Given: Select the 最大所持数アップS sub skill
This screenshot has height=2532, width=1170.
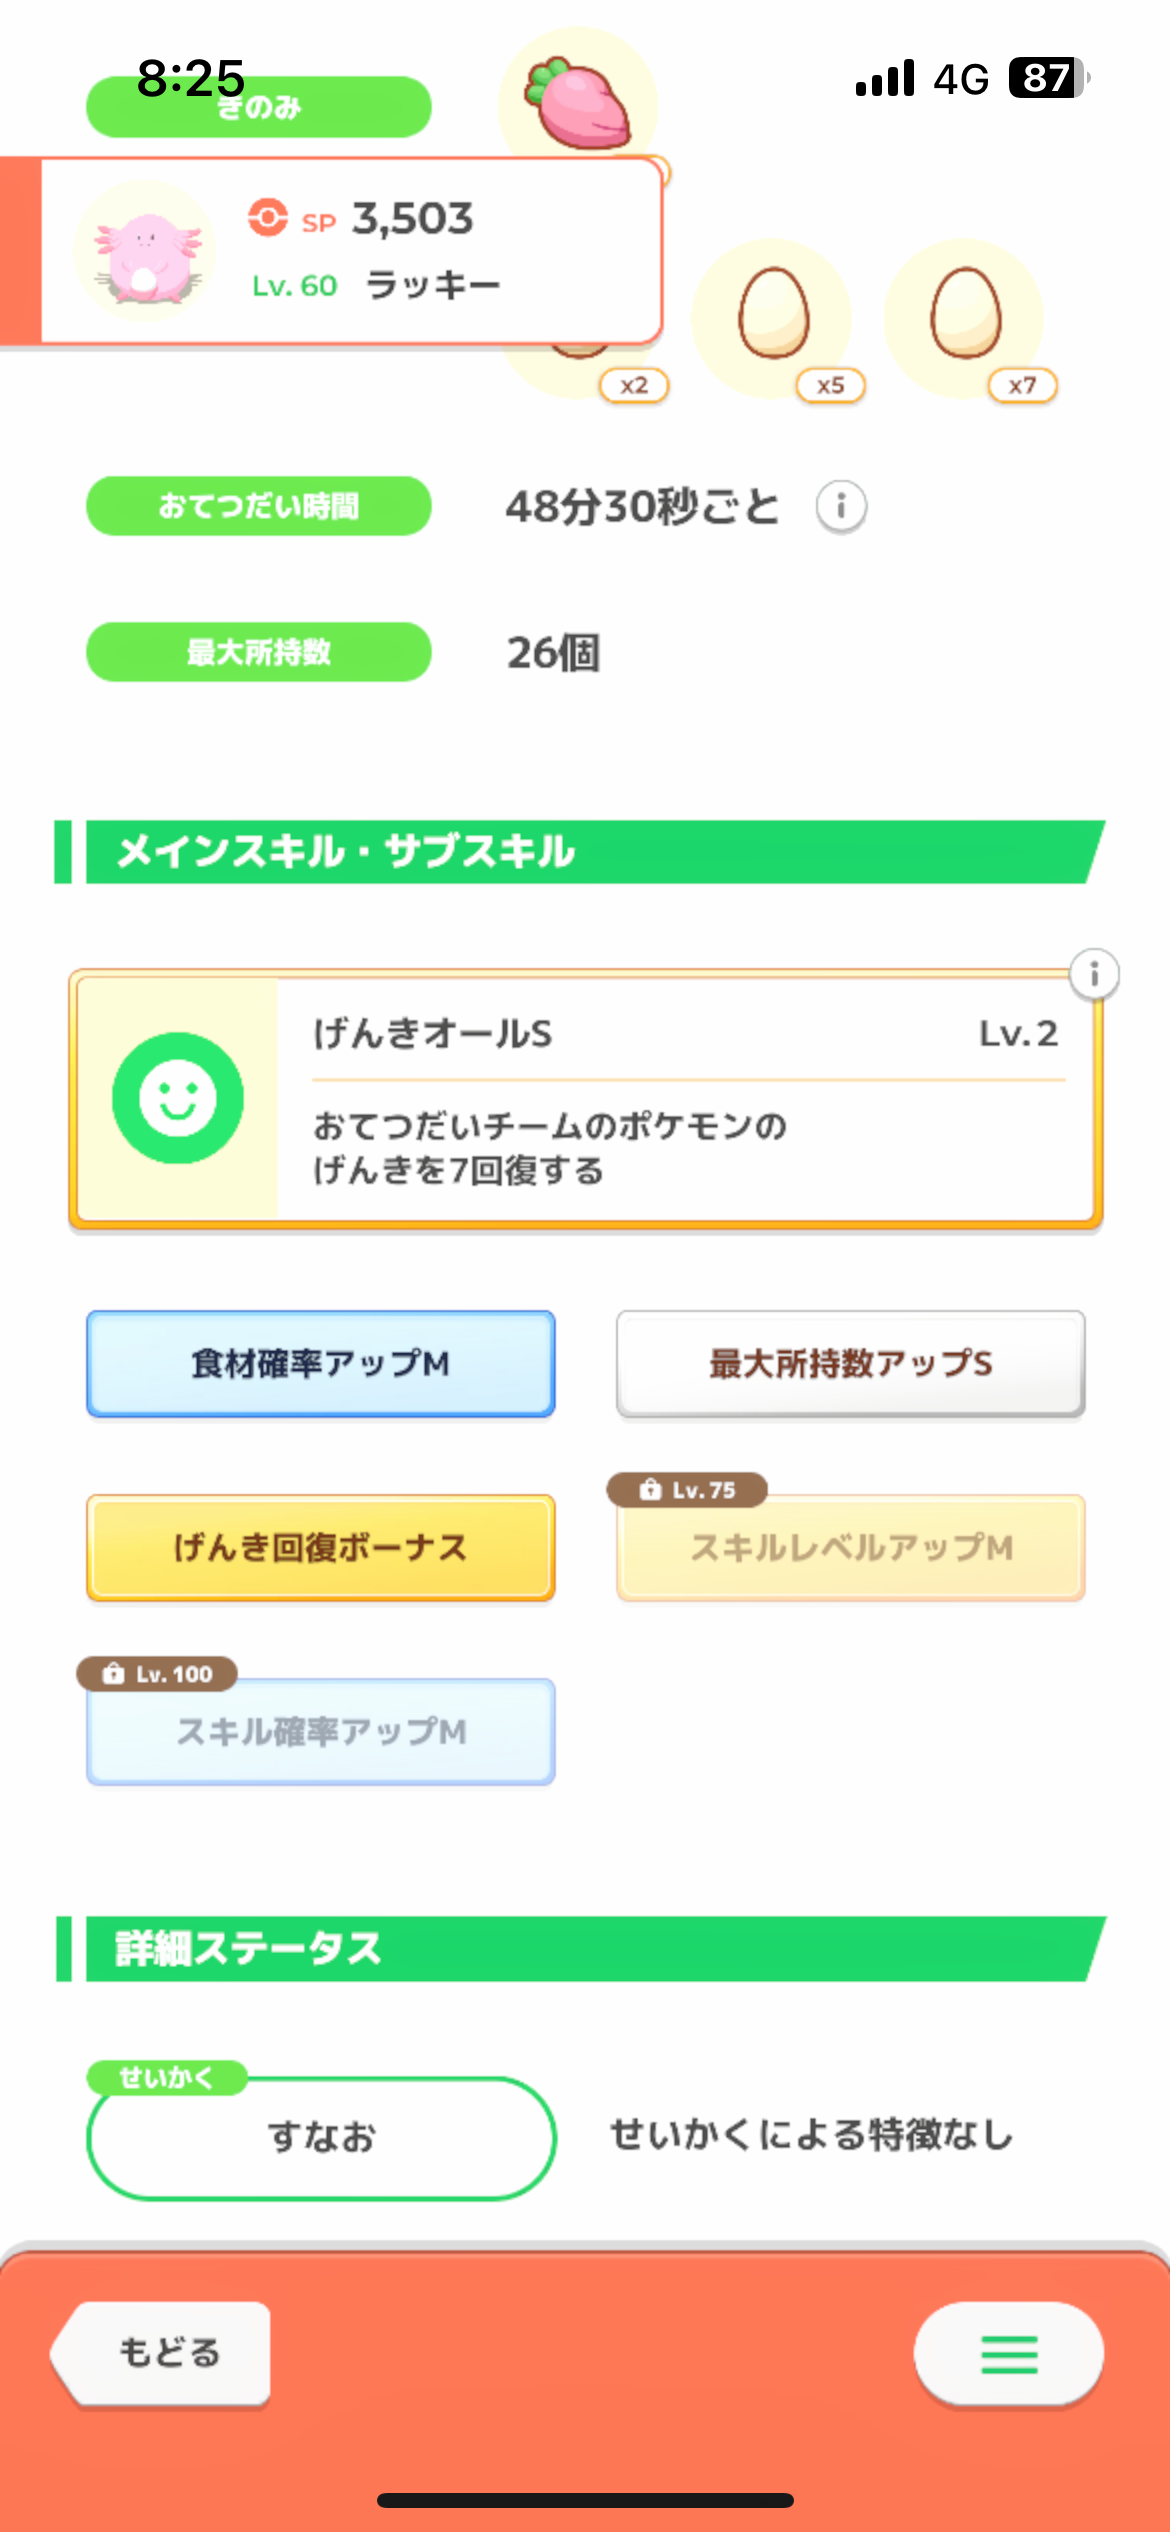Looking at the screenshot, I should (x=850, y=1363).
